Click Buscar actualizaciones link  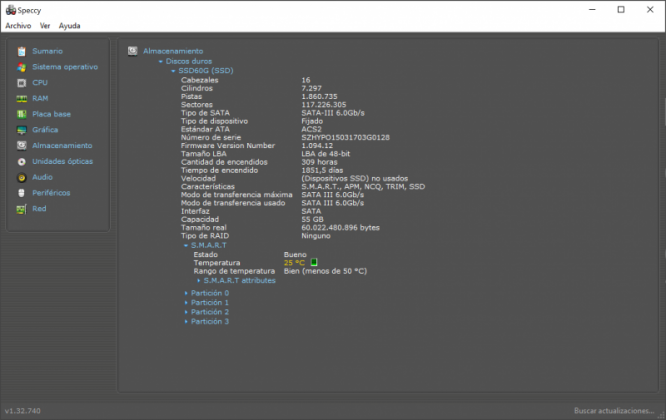pos(614,411)
